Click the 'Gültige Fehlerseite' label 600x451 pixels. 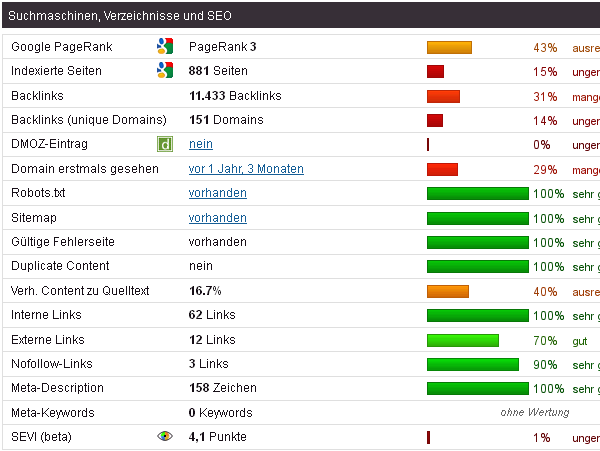(63, 242)
